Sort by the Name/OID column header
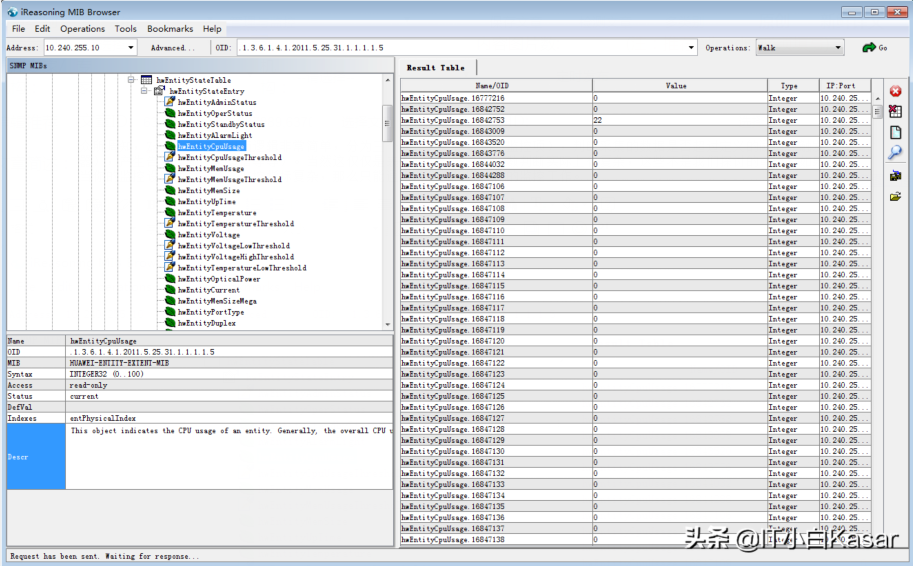 pyautogui.click(x=496, y=86)
